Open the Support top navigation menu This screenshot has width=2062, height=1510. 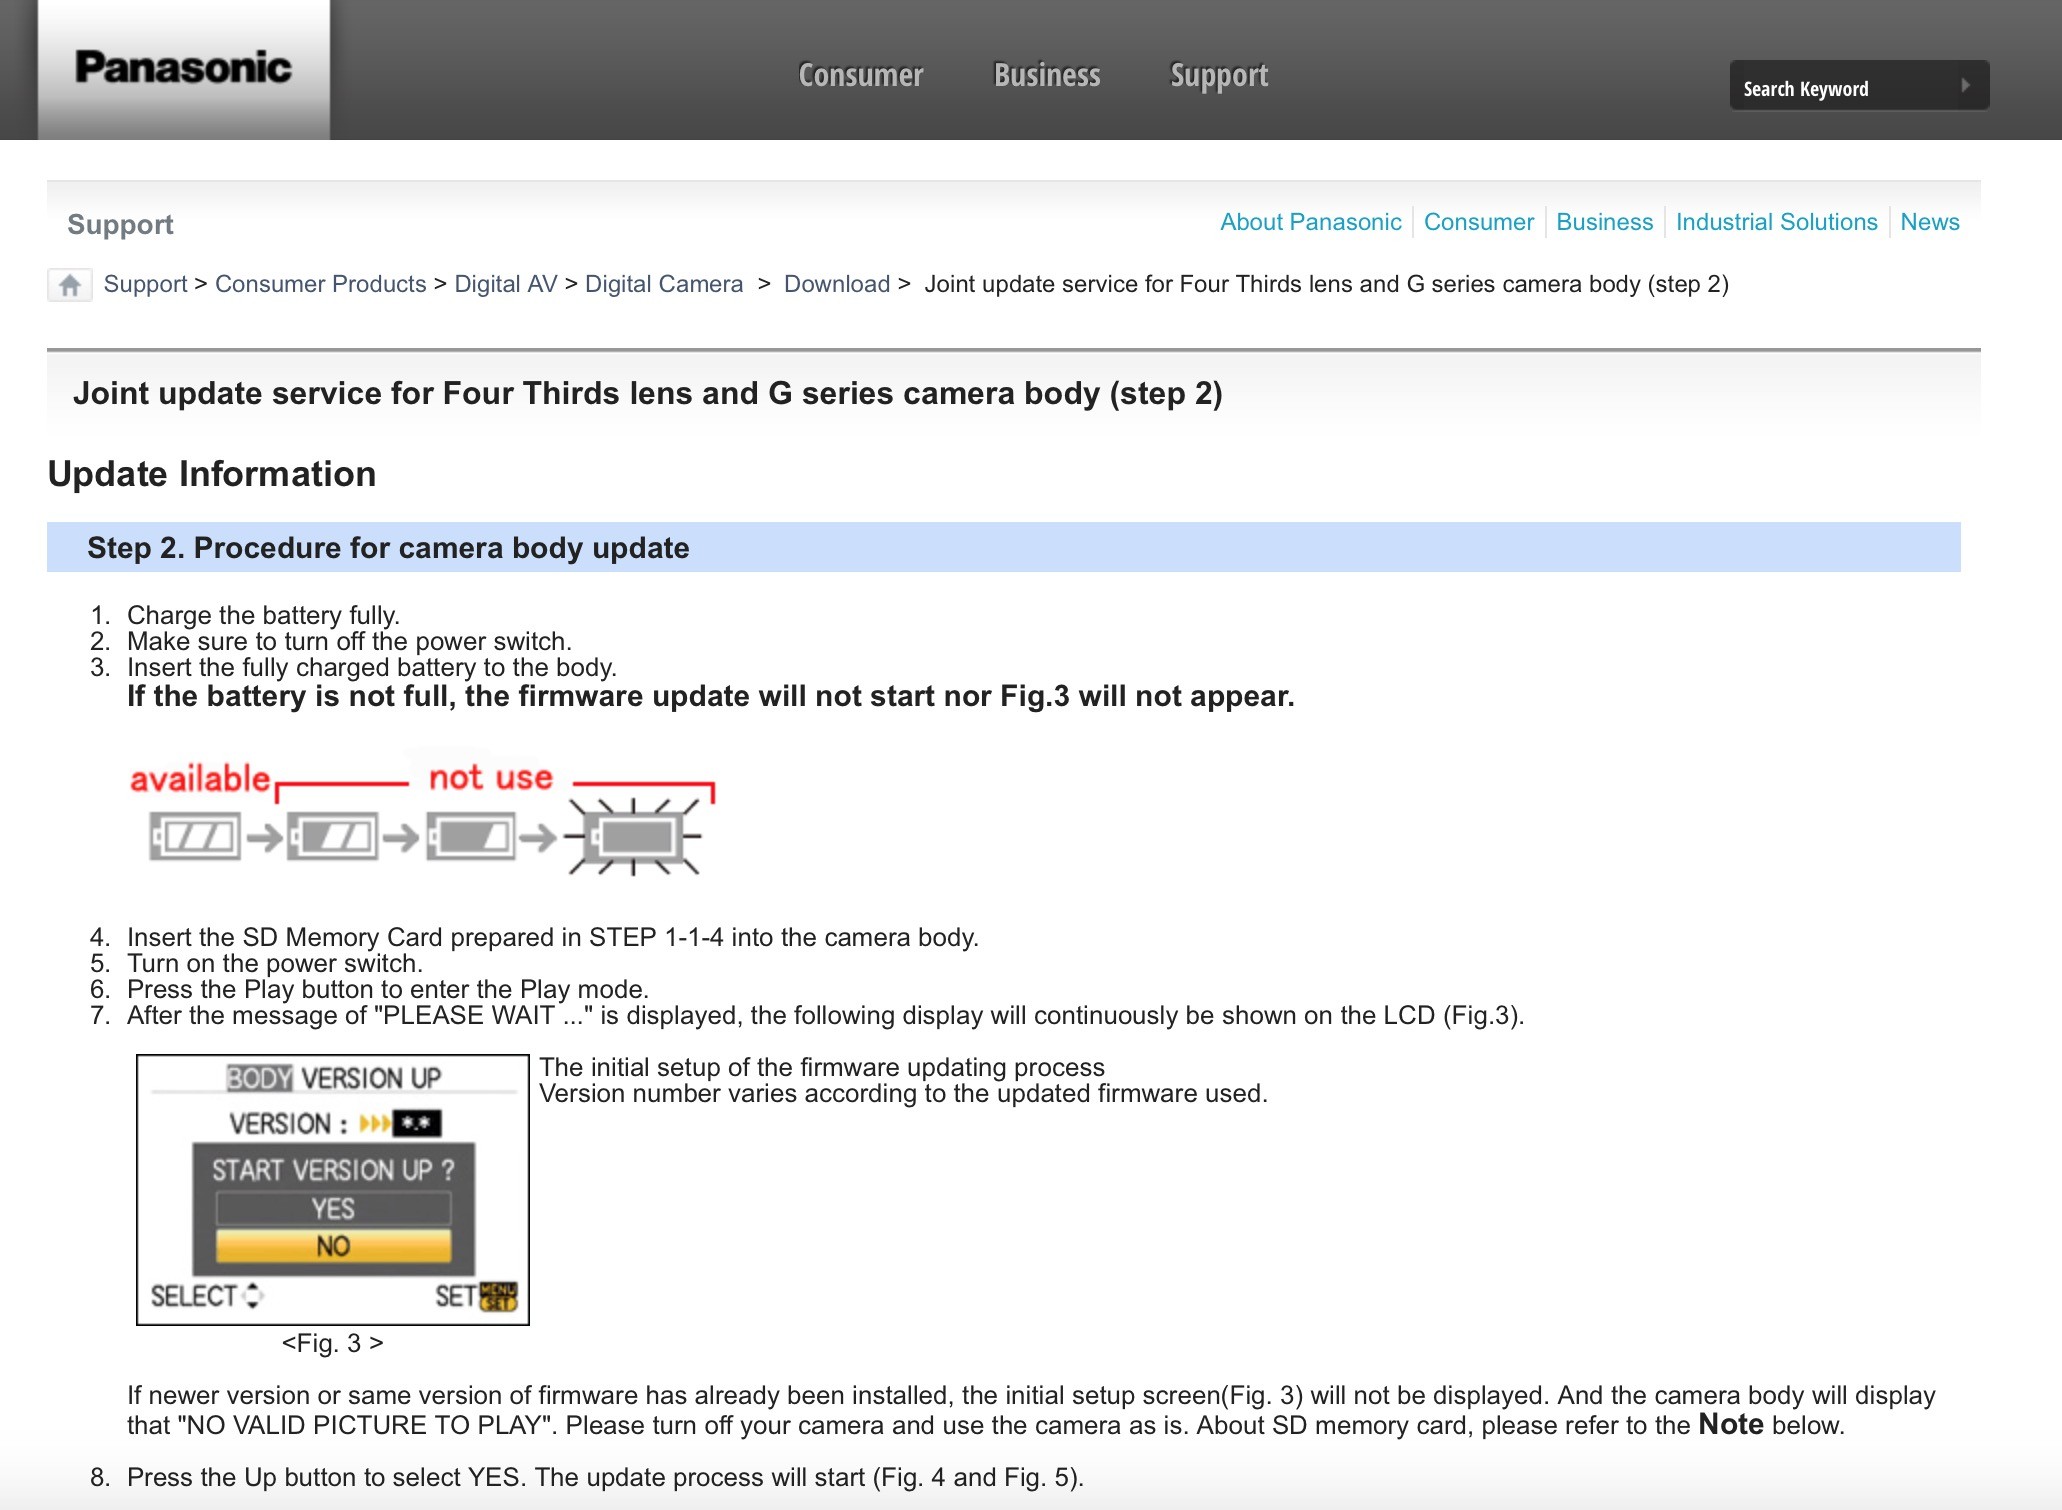click(1219, 75)
